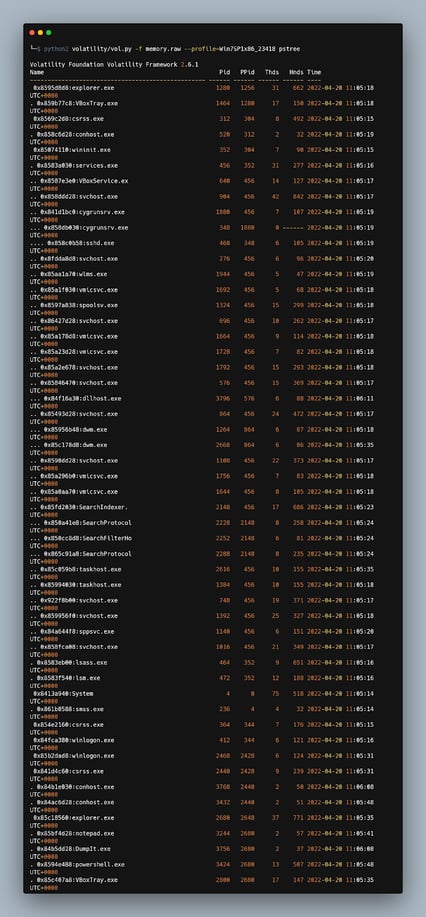Click the Thds column header

tap(272, 72)
